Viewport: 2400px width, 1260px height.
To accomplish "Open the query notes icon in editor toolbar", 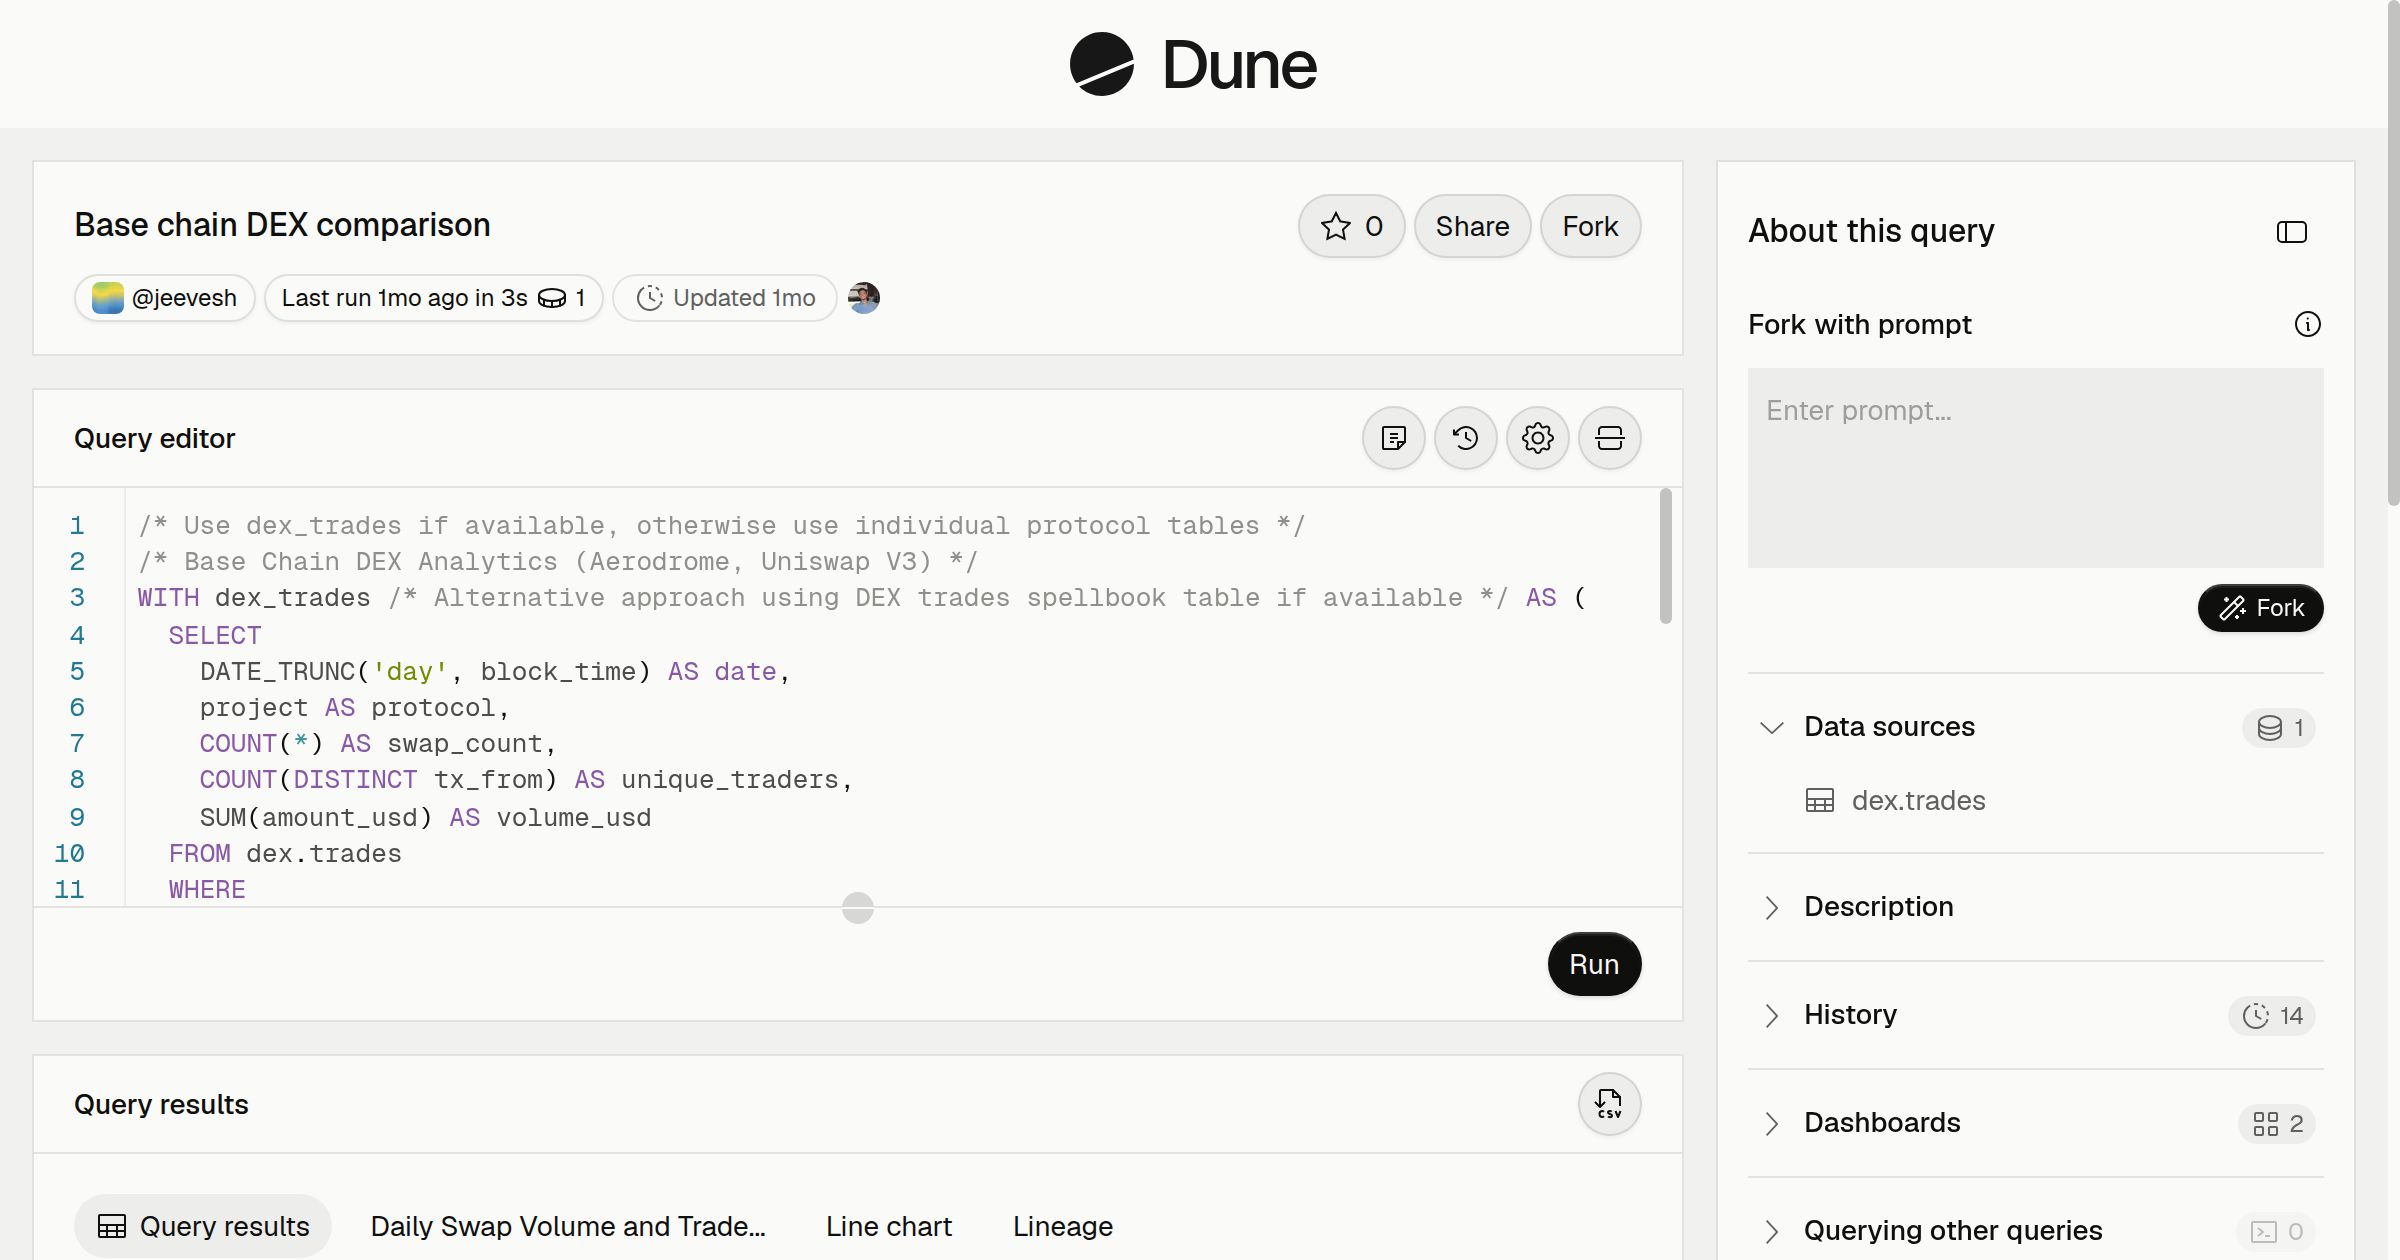I will tap(1393, 438).
